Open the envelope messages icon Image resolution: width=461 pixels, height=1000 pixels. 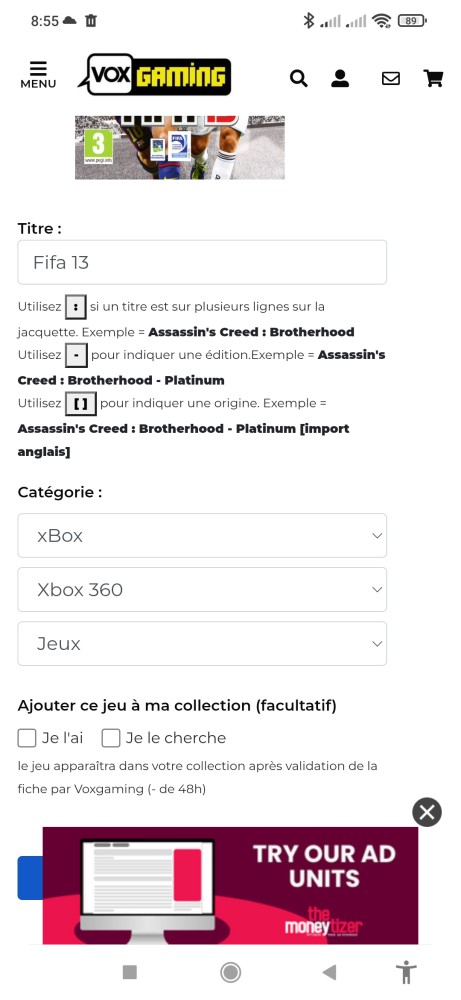[x=390, y=78]
